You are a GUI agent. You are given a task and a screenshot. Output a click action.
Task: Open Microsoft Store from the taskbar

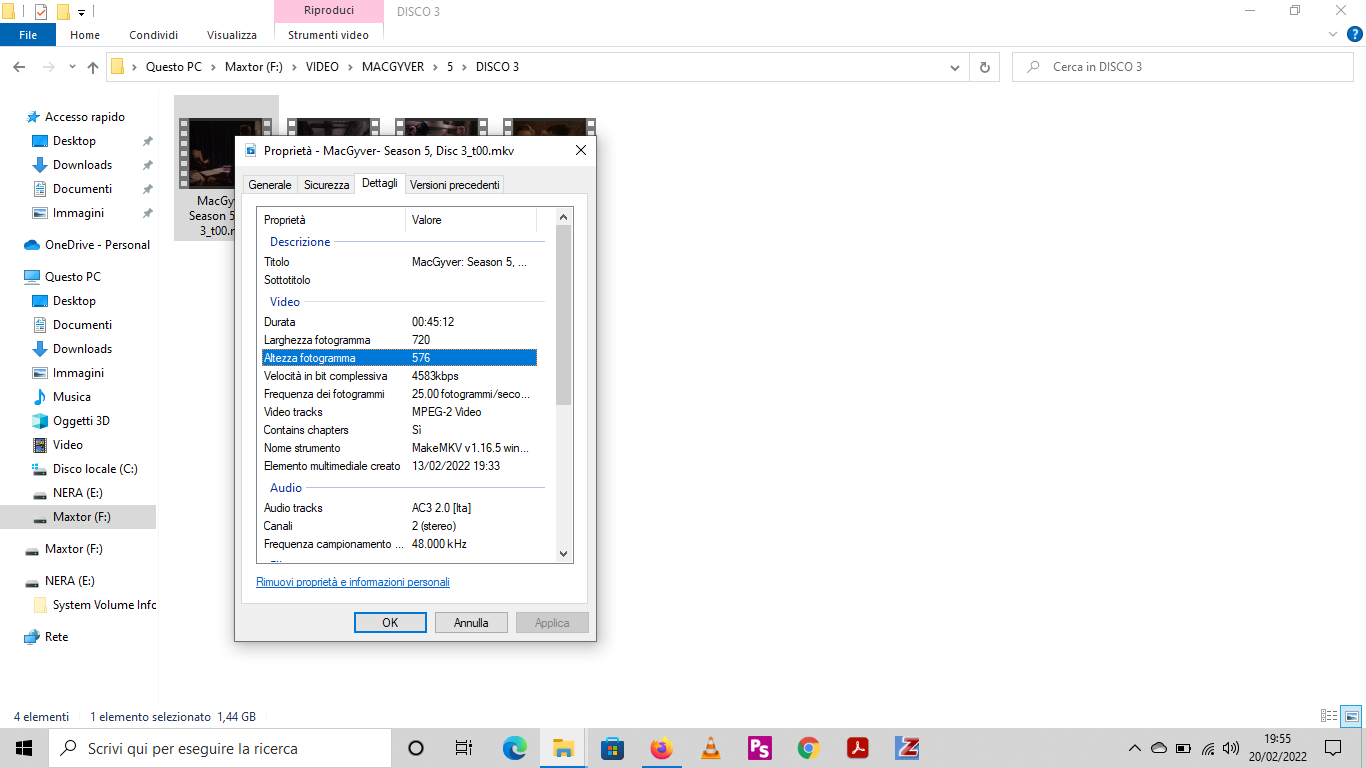[612, 748]
